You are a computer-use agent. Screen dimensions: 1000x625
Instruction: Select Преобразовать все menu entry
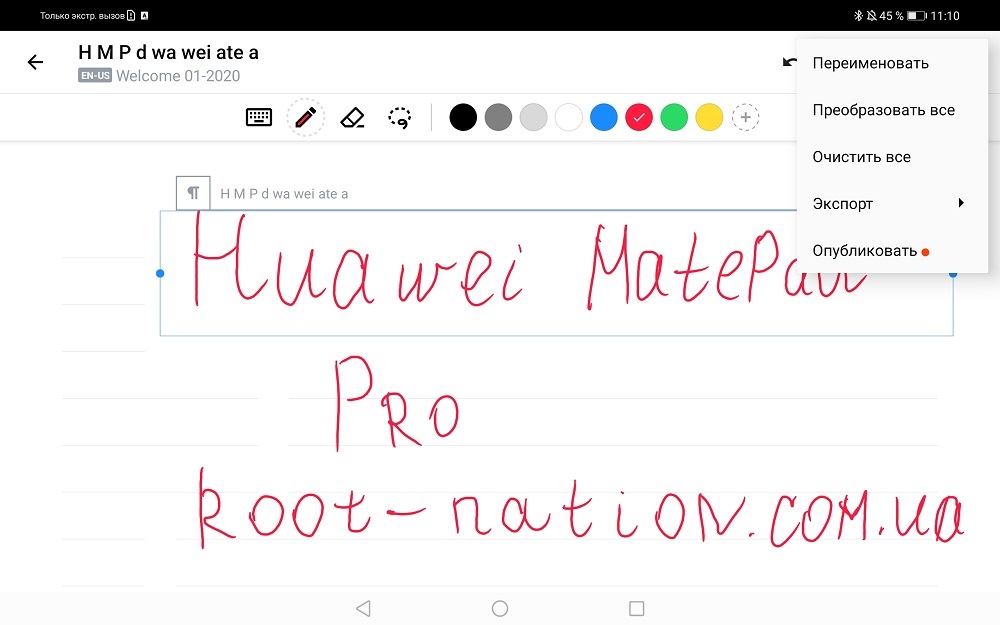(x=892, y=110)
